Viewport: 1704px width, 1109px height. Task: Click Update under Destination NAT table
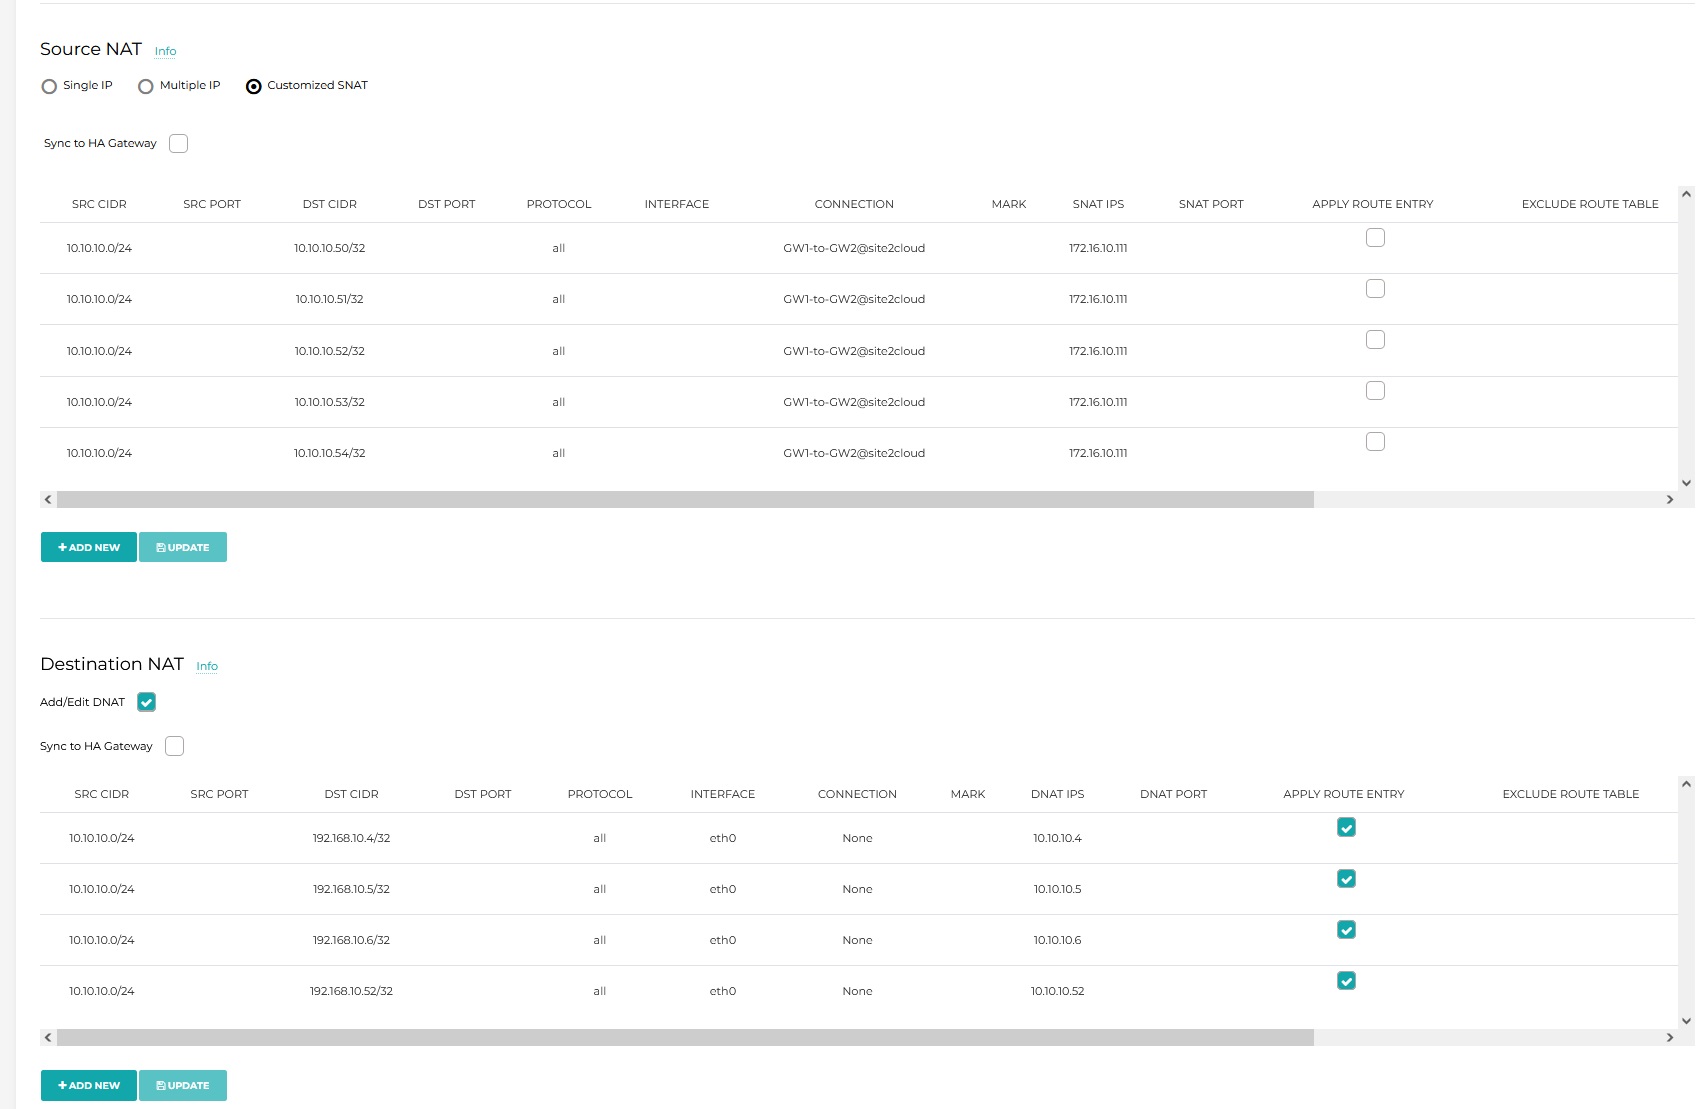click(183, 1085)
